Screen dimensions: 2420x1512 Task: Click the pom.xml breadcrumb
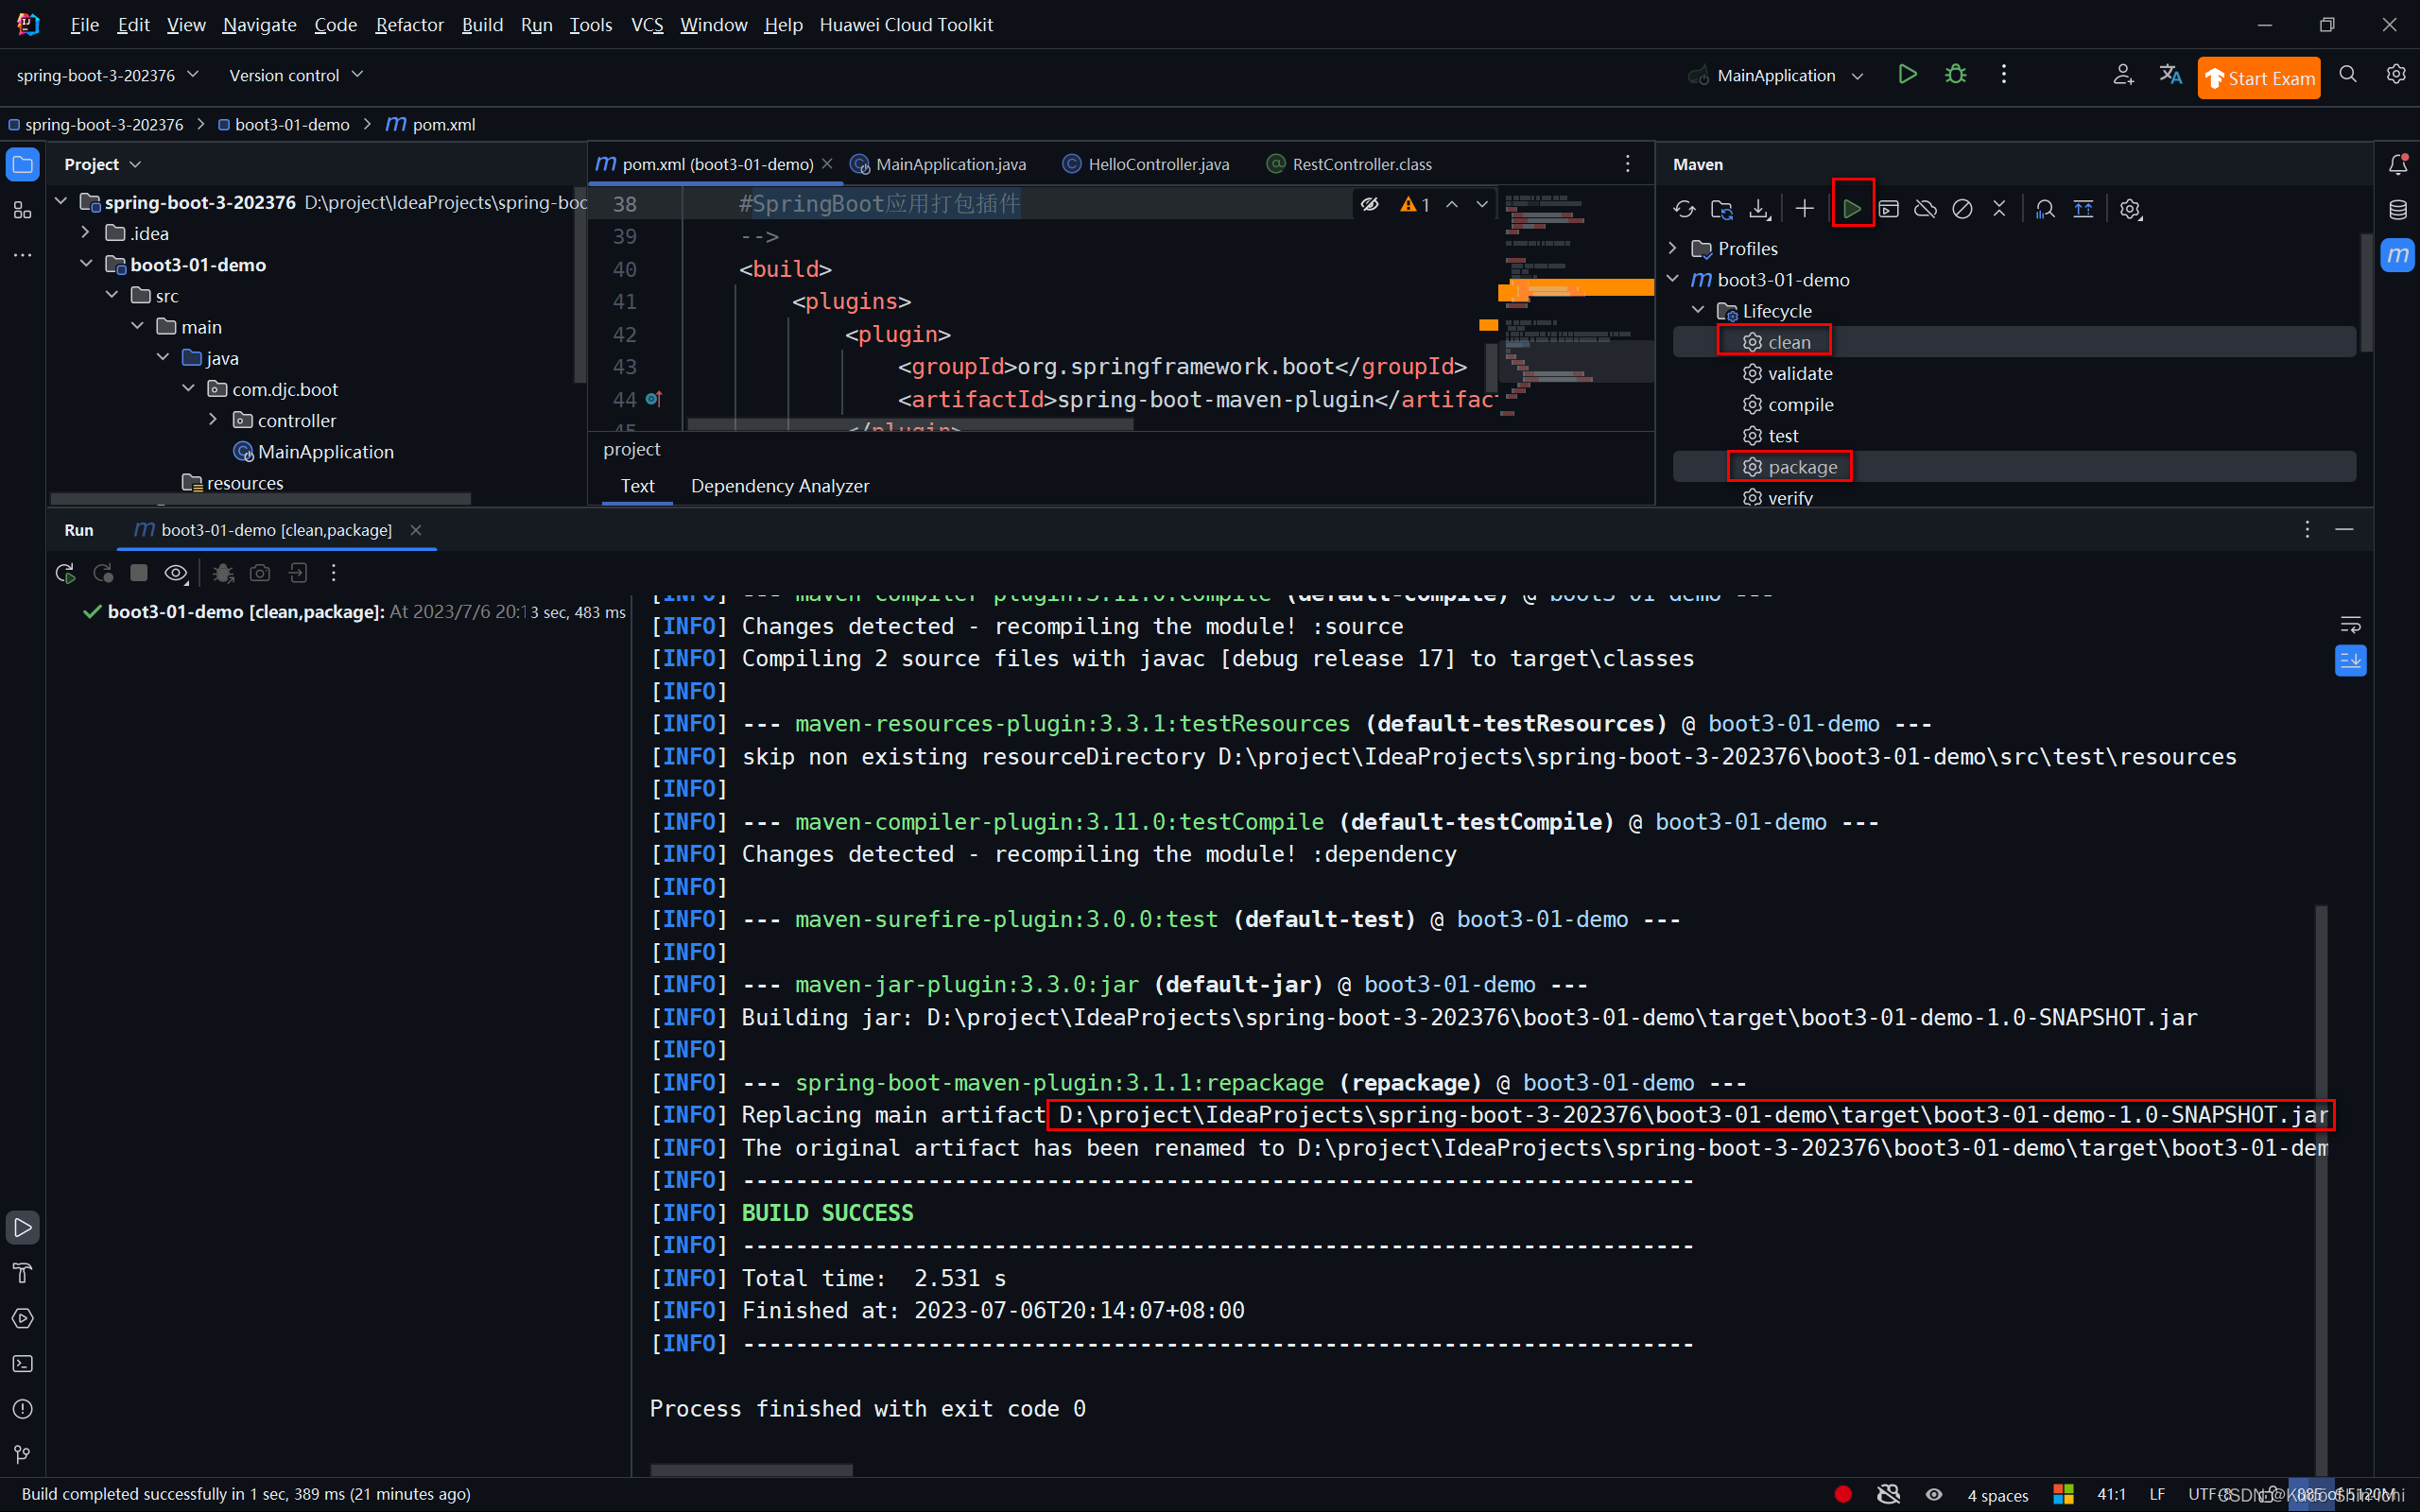[x=431, y=124]
